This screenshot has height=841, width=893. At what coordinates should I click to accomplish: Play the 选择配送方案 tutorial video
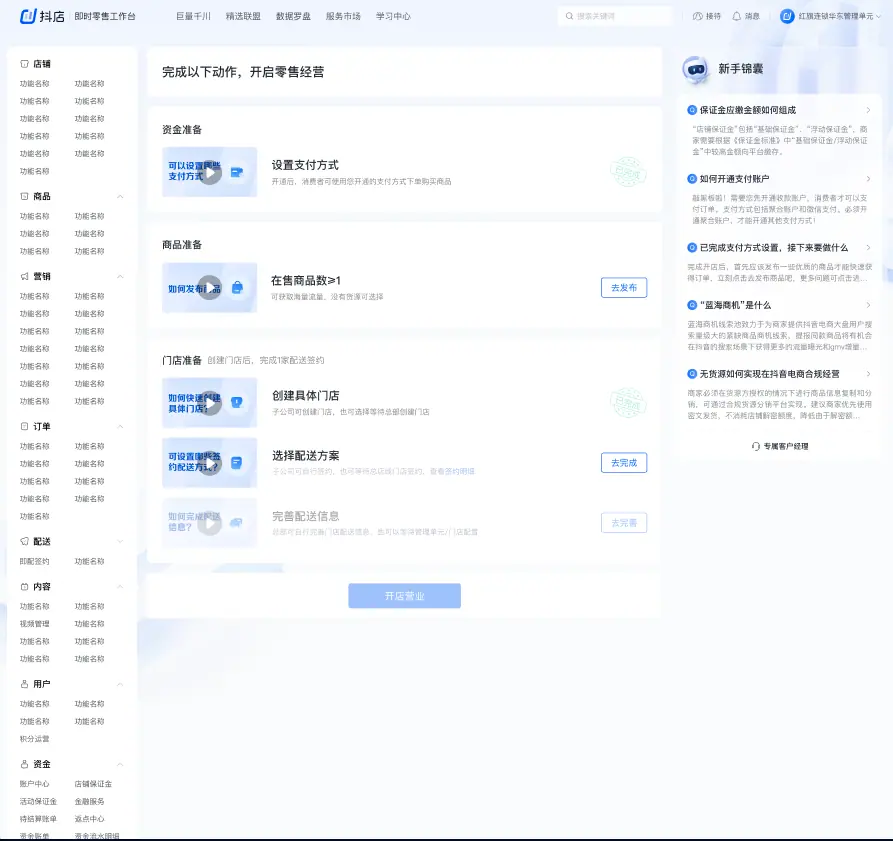[x=210, y=463]
